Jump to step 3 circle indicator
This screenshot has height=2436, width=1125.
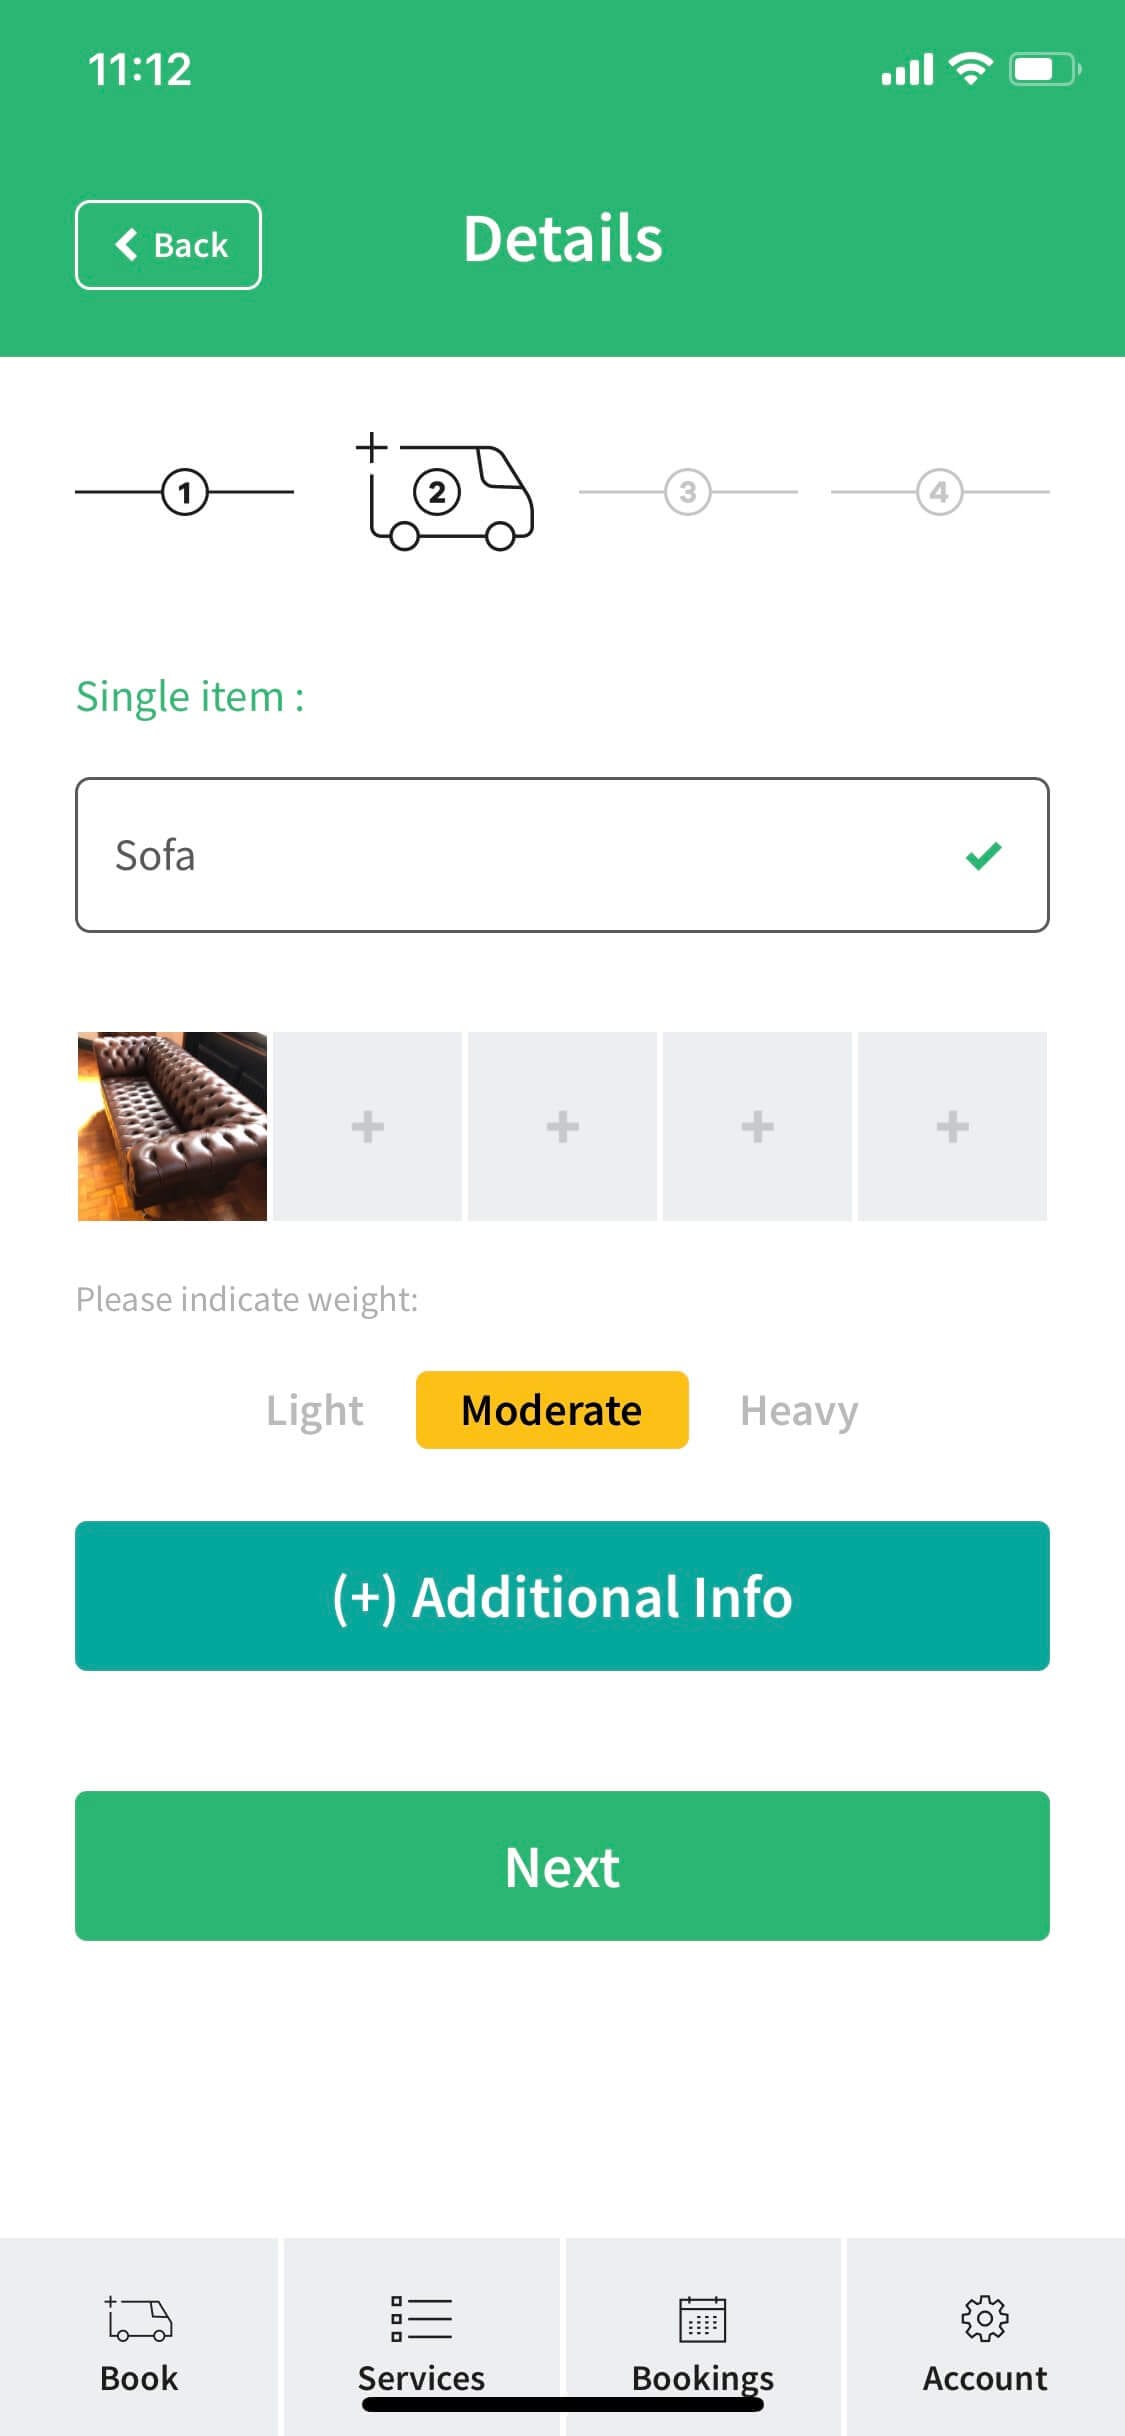(x=688, y=492)
